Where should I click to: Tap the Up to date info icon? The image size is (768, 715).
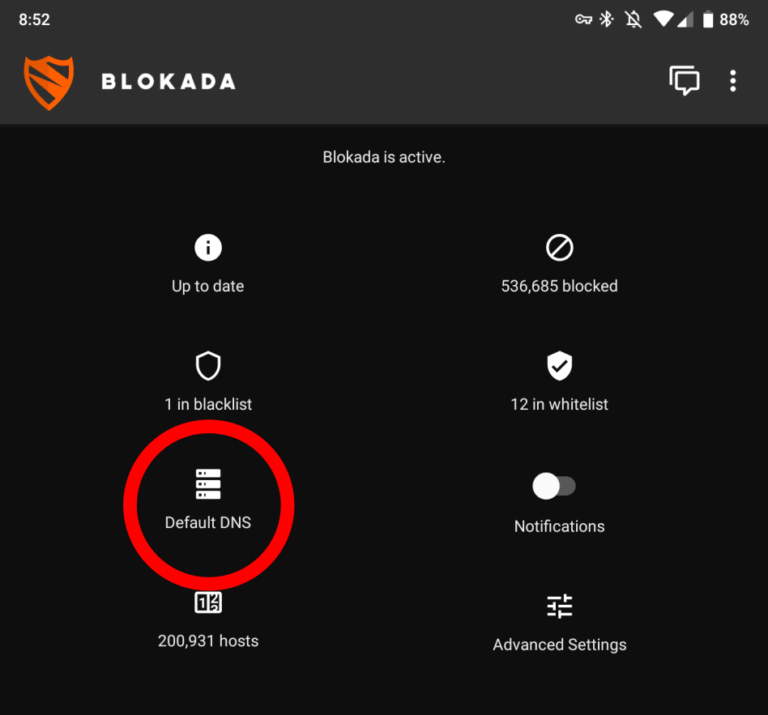point(208,248)
